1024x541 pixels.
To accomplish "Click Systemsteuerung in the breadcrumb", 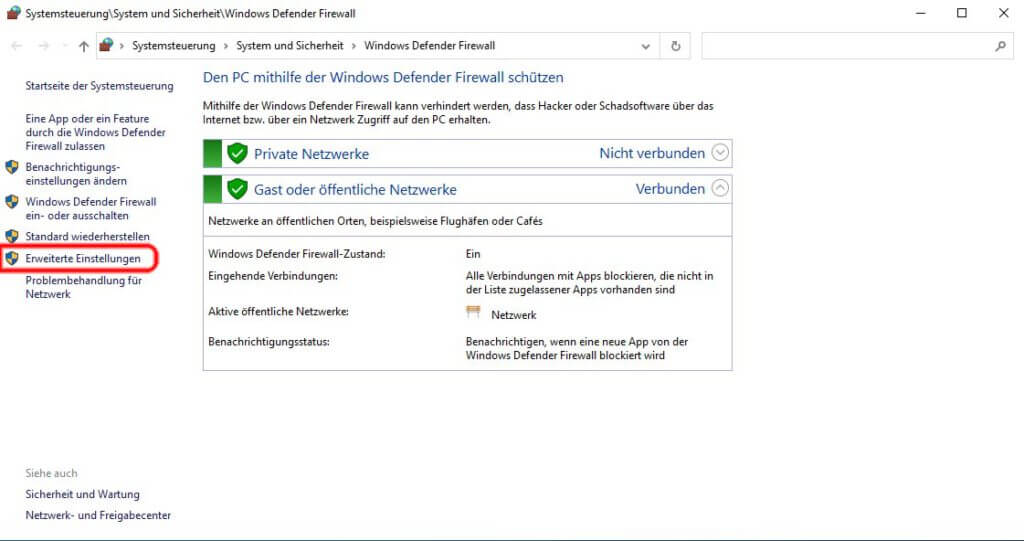I will click(174, 46).
